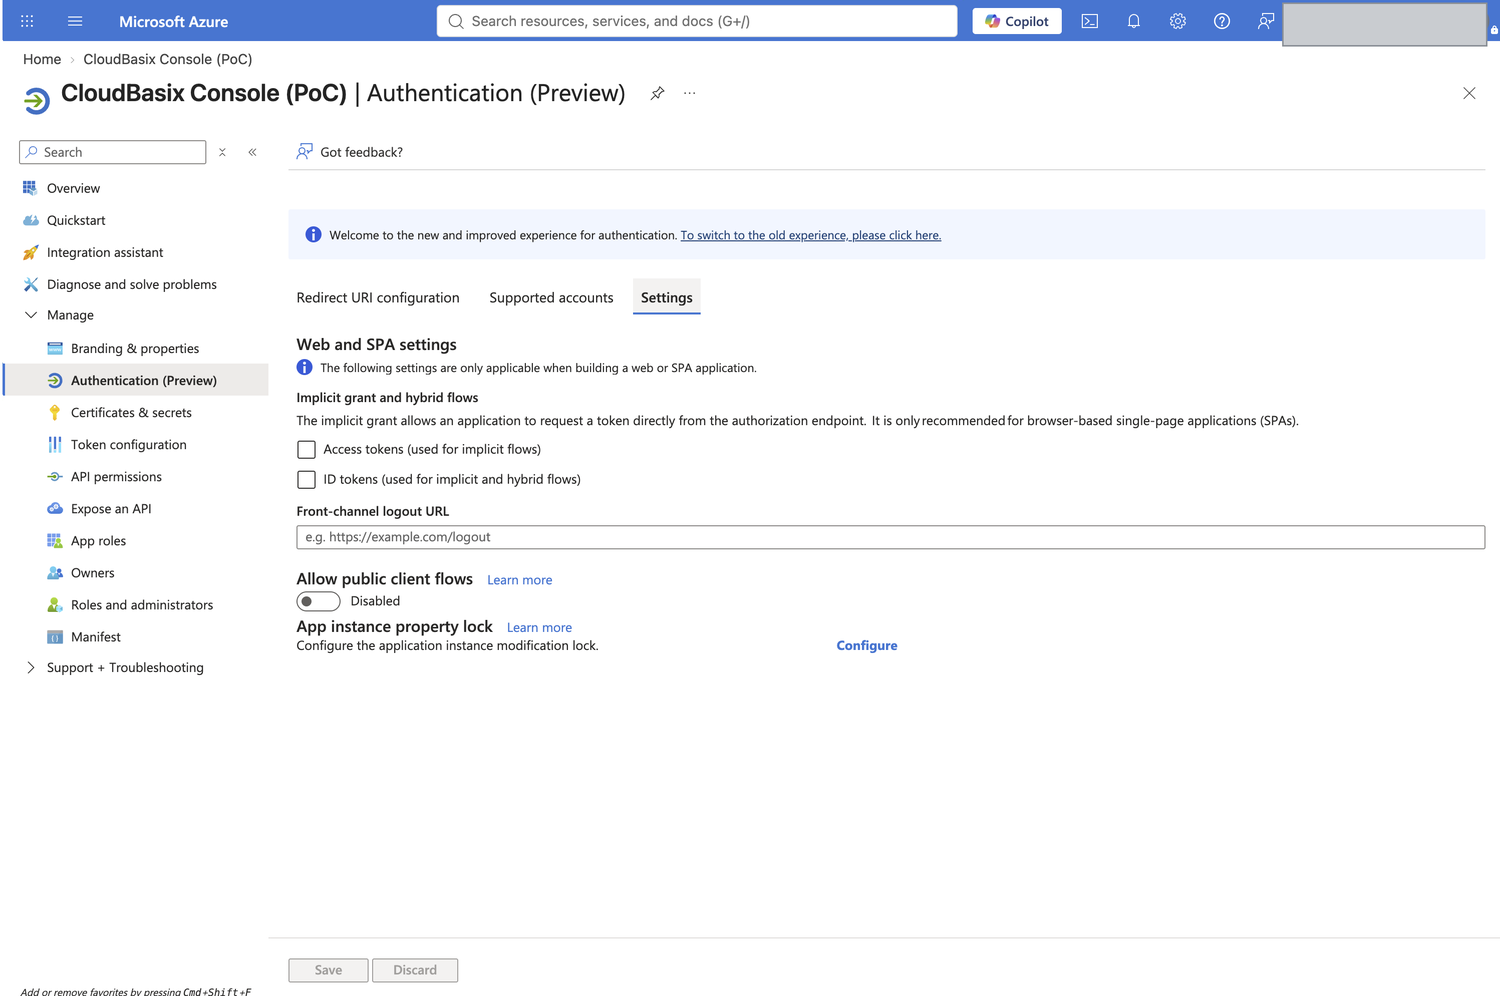Toggle Allow public client flows switch

tap(318, 601)
